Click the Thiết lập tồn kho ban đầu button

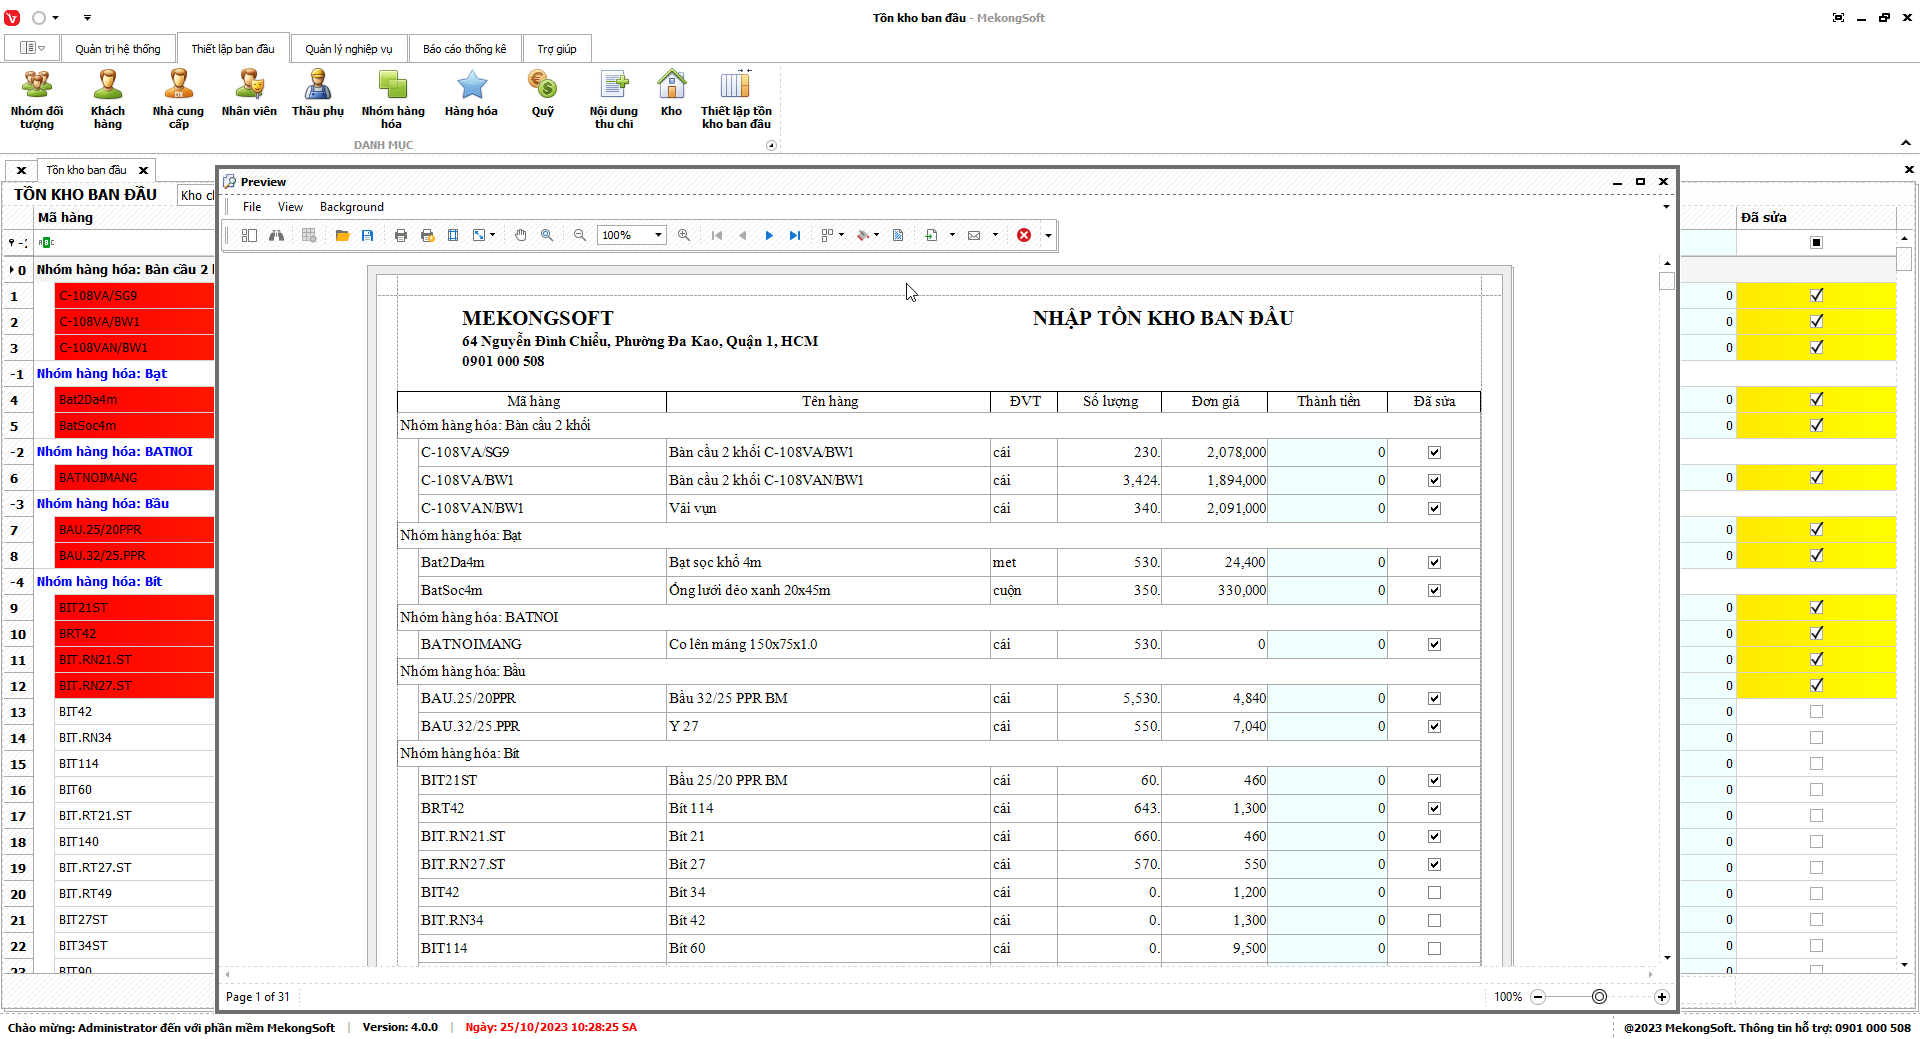[736, 96]
